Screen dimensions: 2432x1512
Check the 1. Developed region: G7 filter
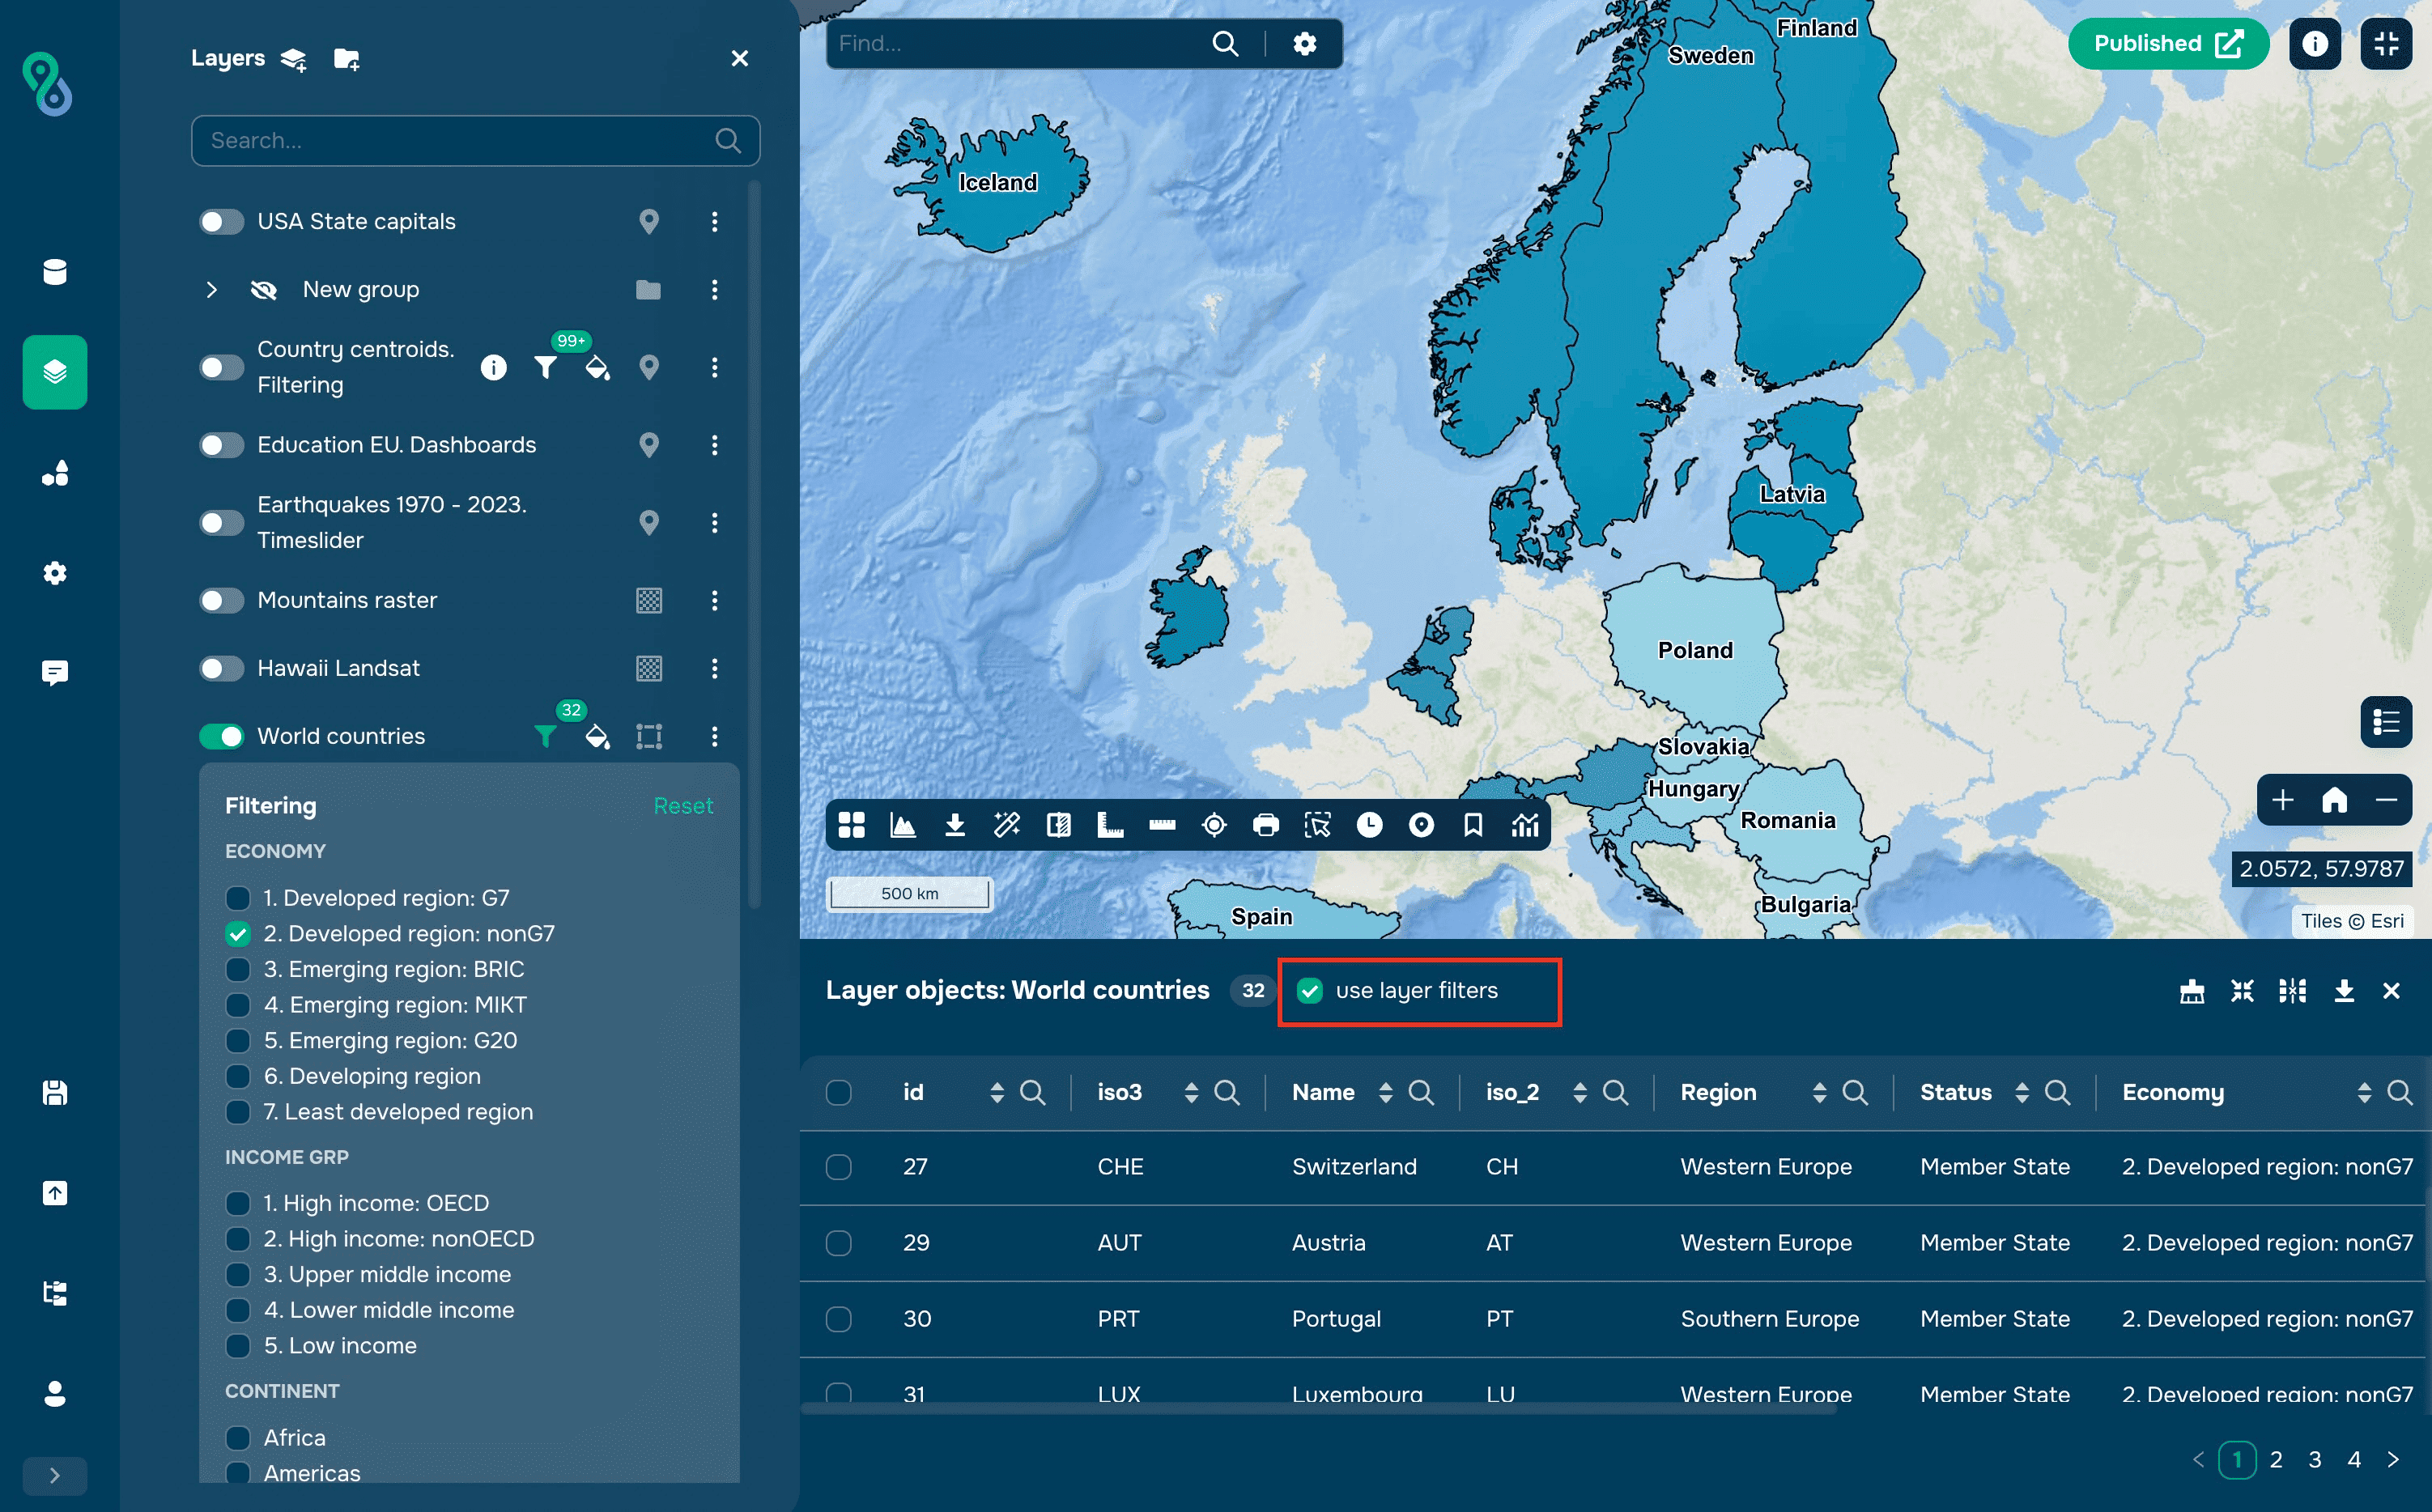point(238,898)
